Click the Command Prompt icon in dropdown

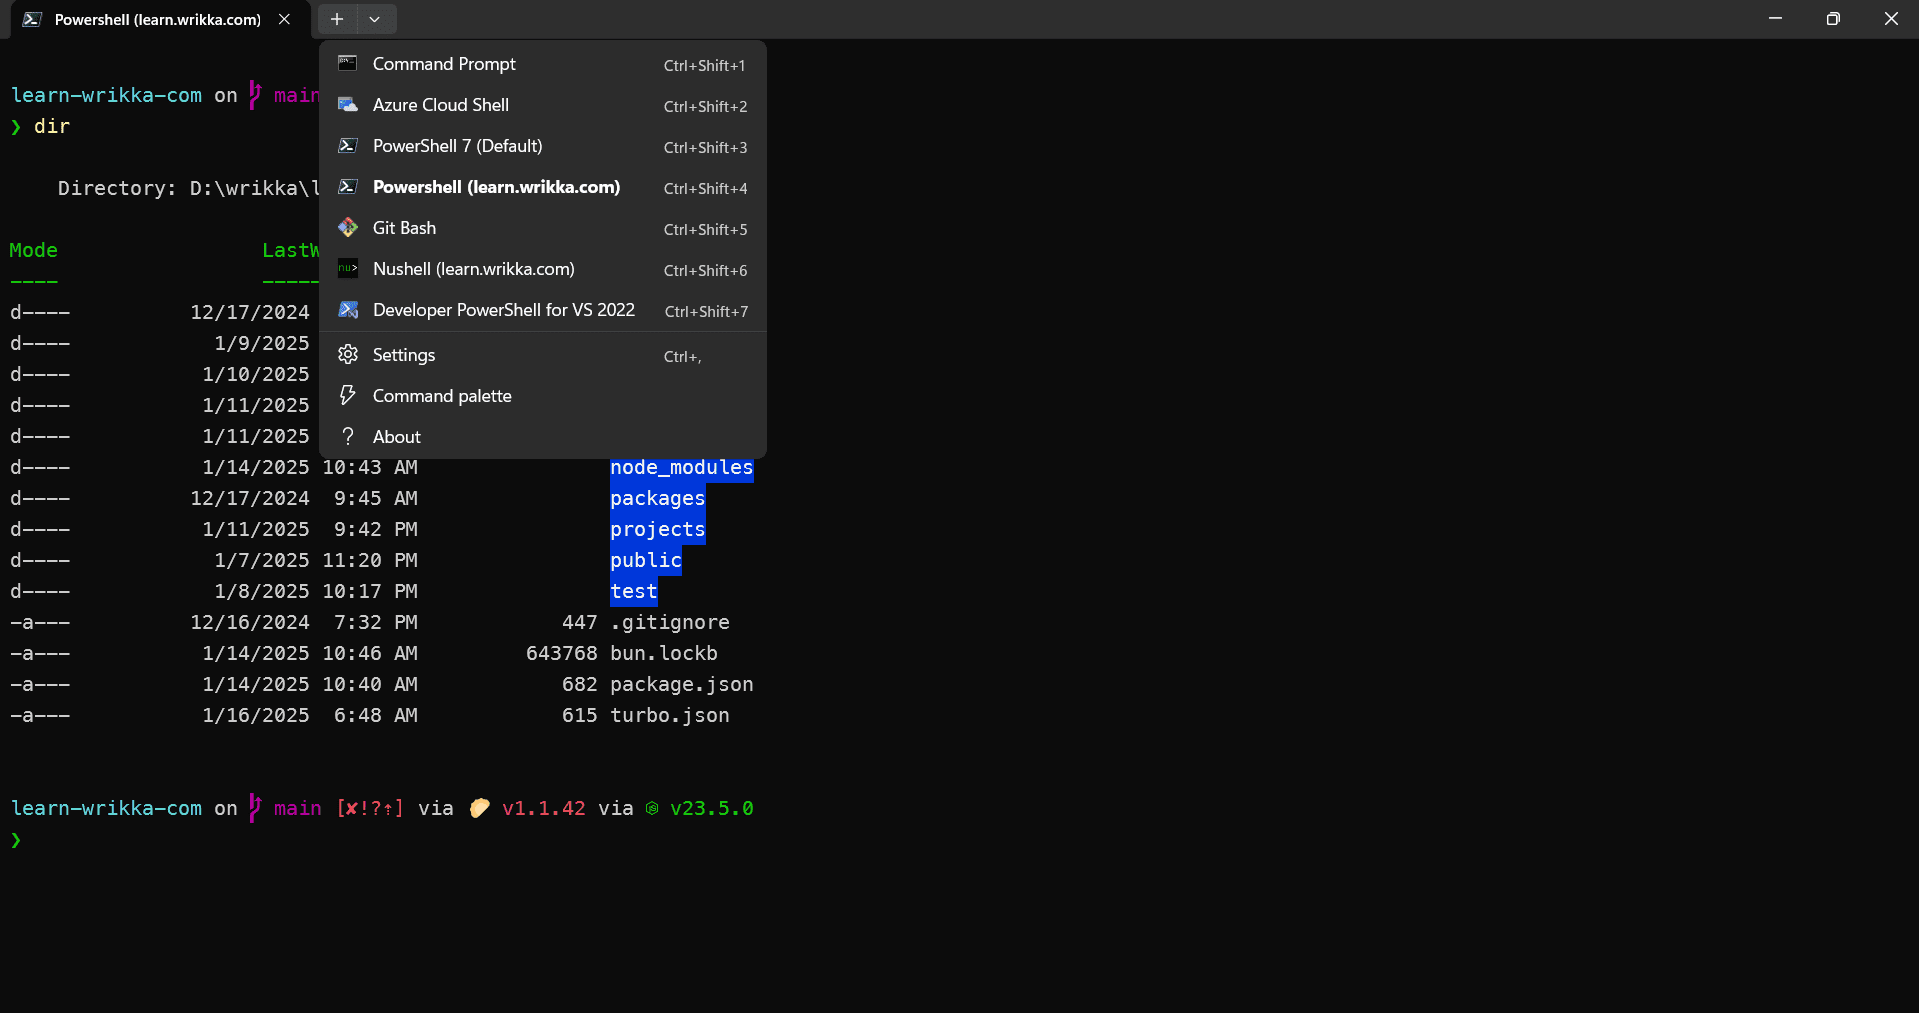tap(347, 63)
